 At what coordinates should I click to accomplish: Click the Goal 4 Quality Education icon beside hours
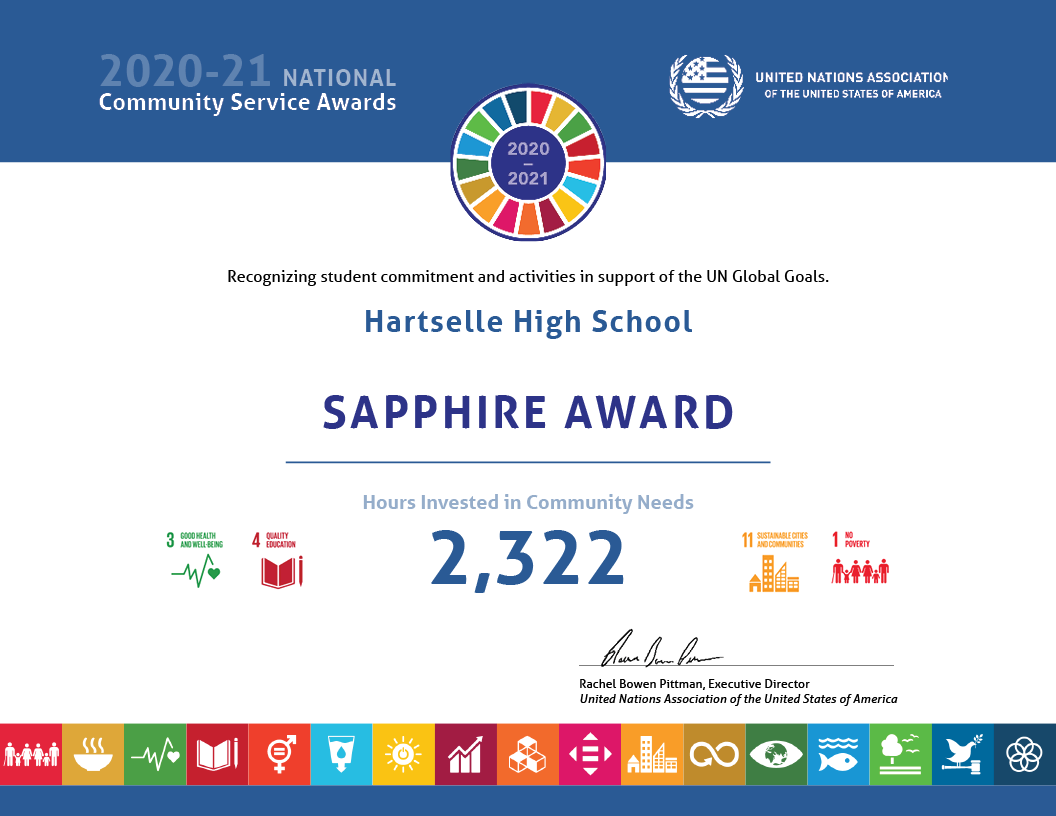pyautogui.click(x=278, y=559)
